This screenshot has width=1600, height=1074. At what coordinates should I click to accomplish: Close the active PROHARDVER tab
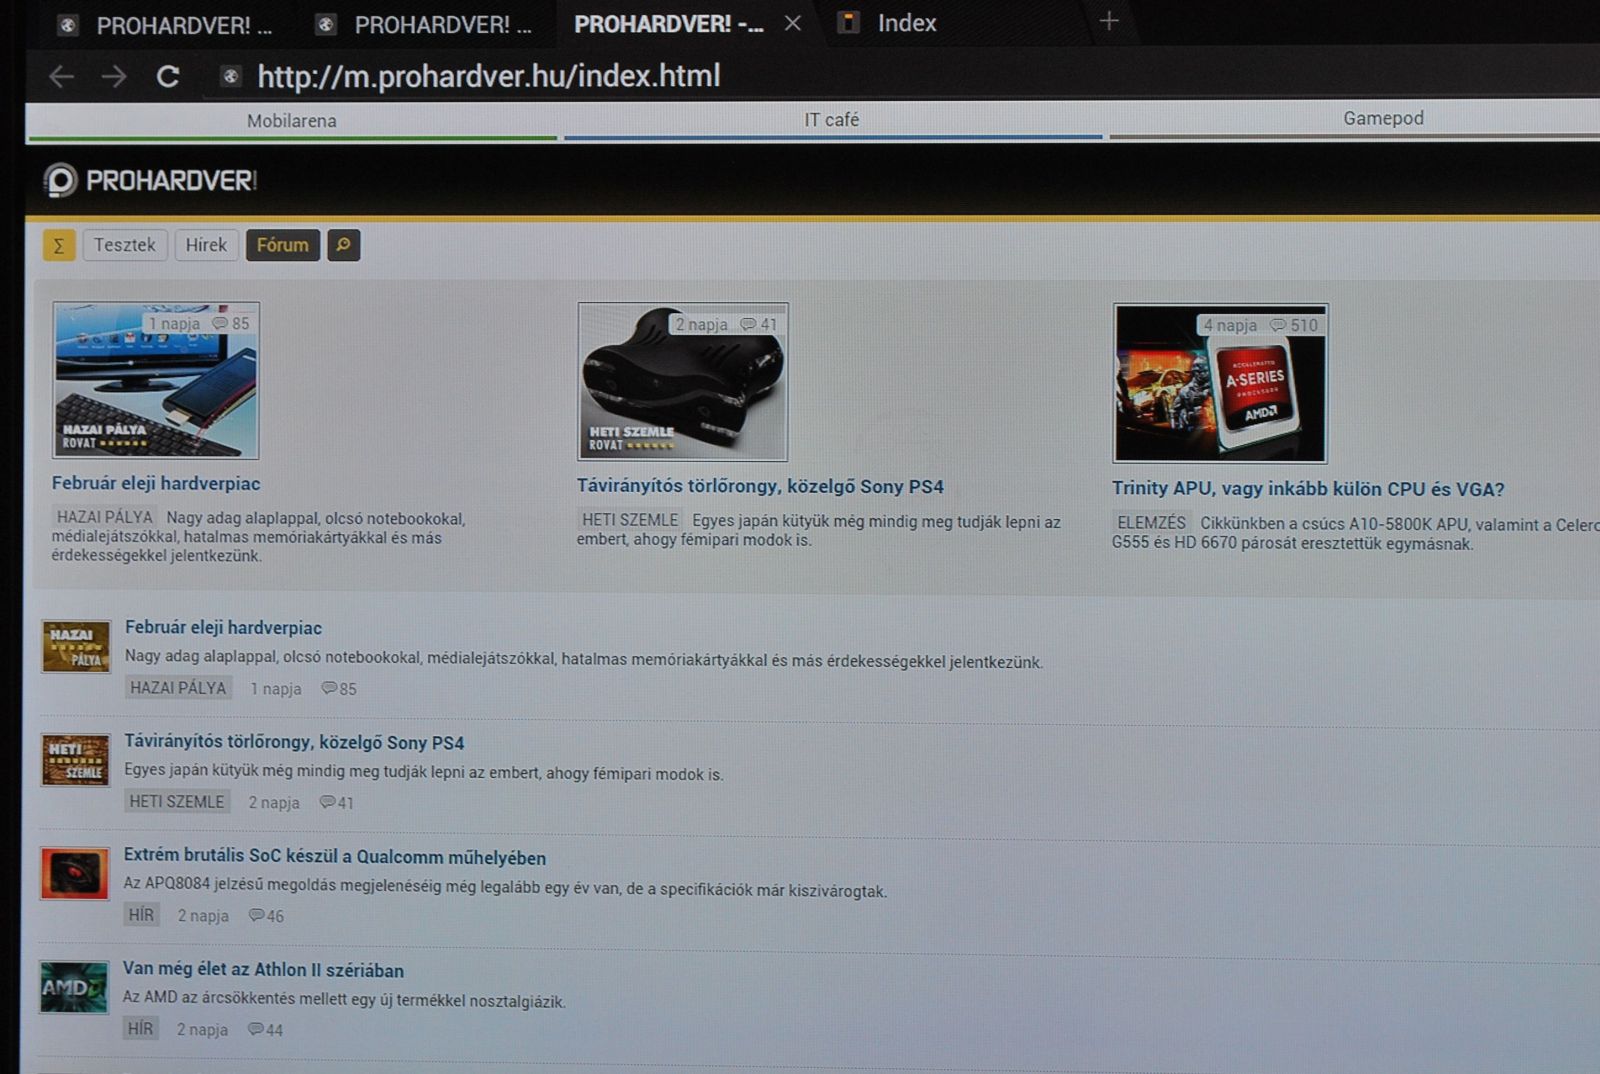[x=792, y=23]
